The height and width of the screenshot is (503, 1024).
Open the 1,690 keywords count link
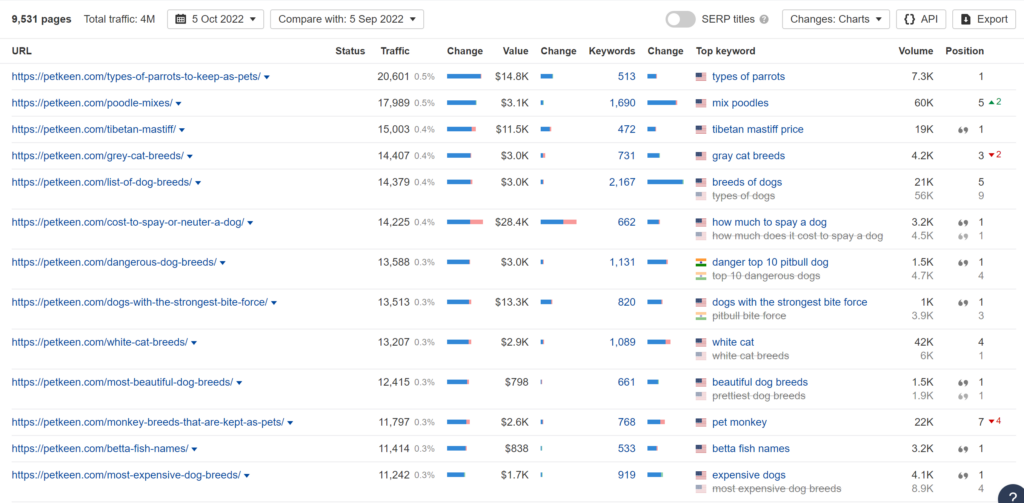click(x=622, y=103)
